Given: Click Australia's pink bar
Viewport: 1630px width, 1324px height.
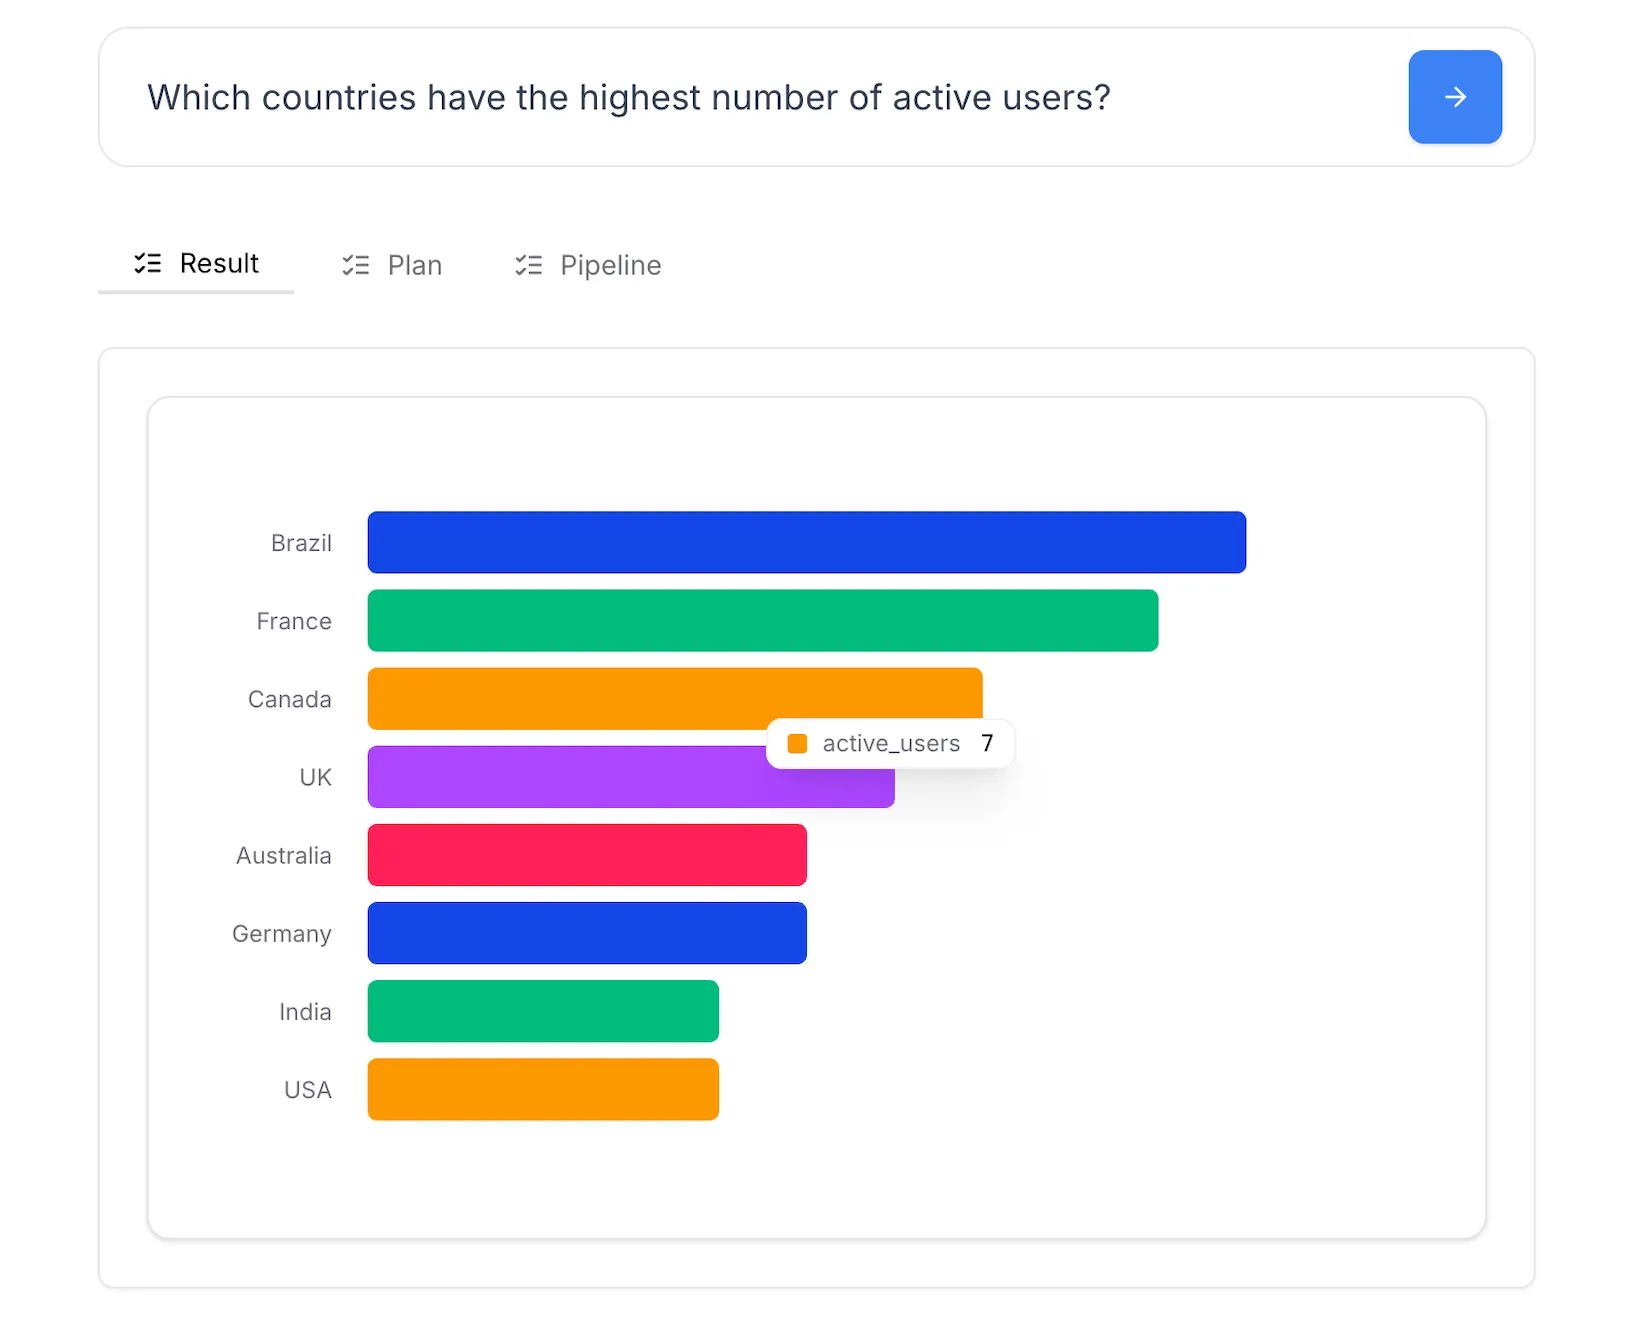Looking at the screenshot, I should 586,855.
